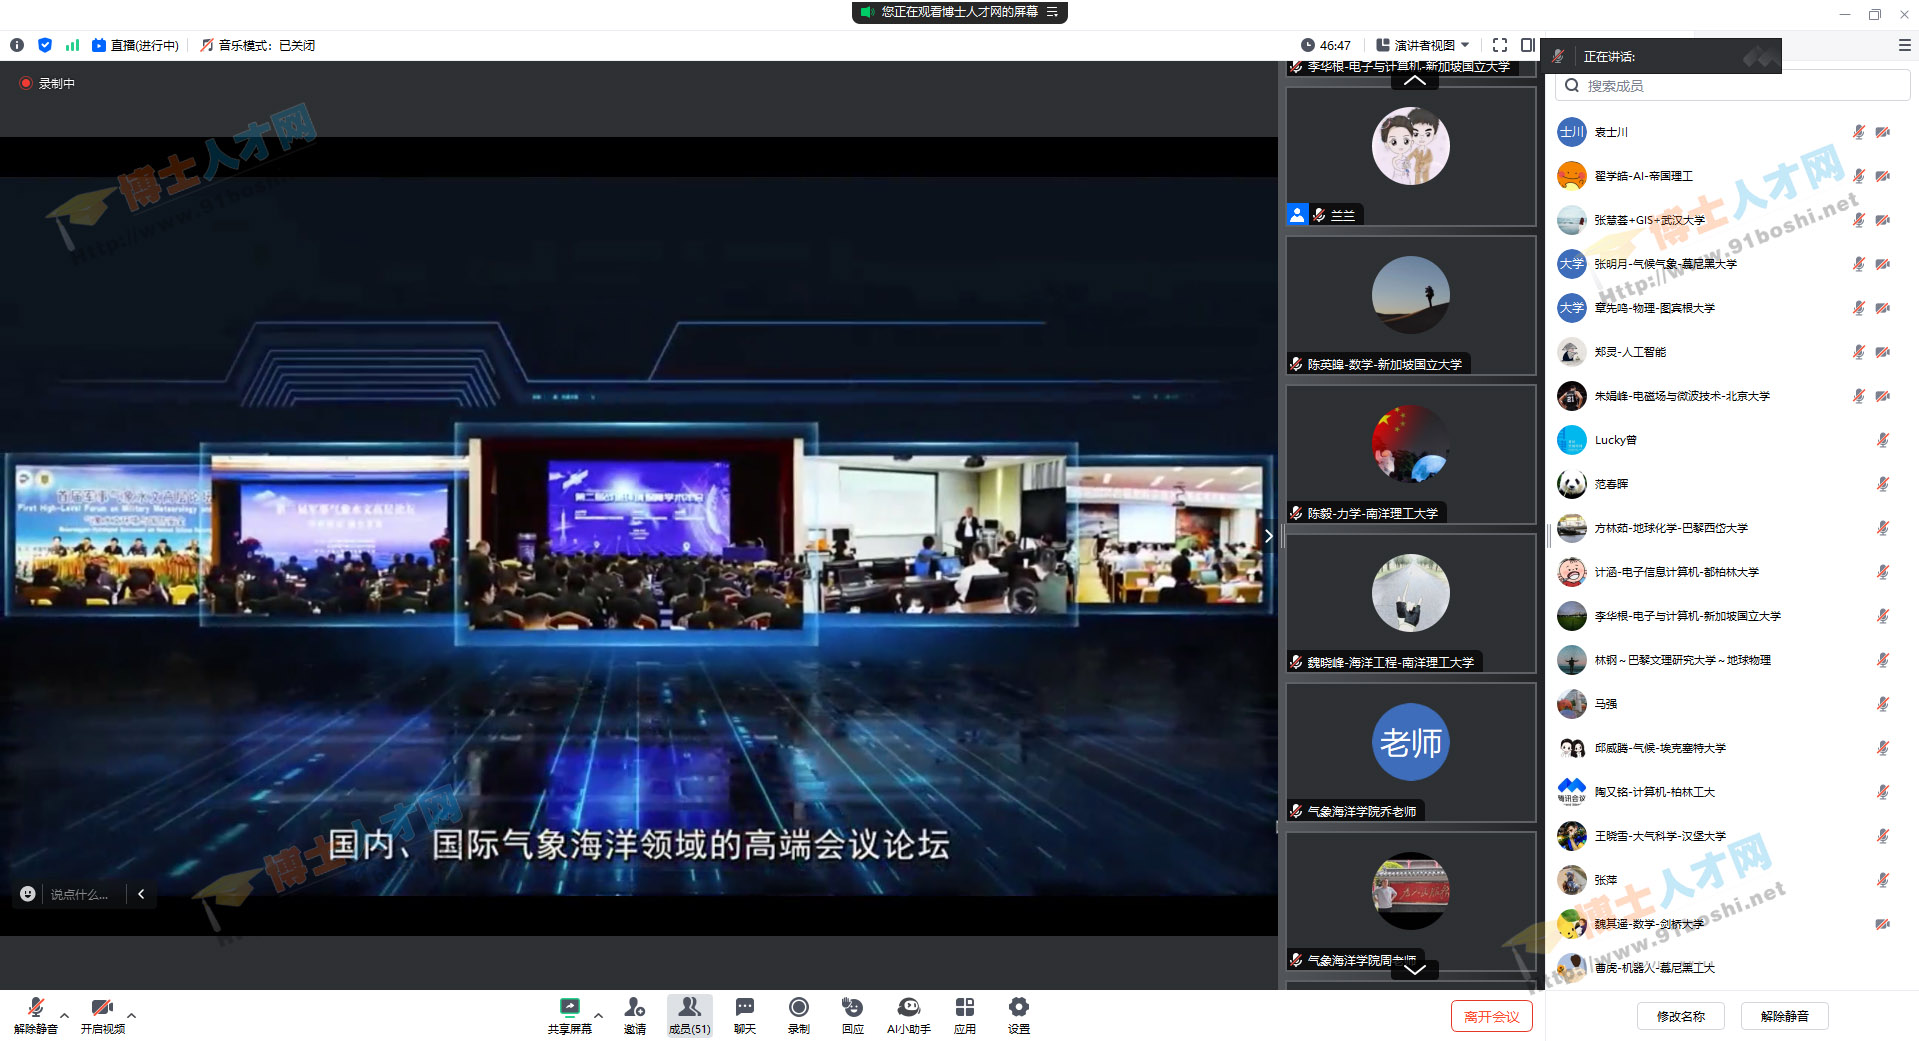Image resolution: width=1919 pixels, height=1041 pixels.
Task: Check network signal strength icon
Action: coord(72,45)
